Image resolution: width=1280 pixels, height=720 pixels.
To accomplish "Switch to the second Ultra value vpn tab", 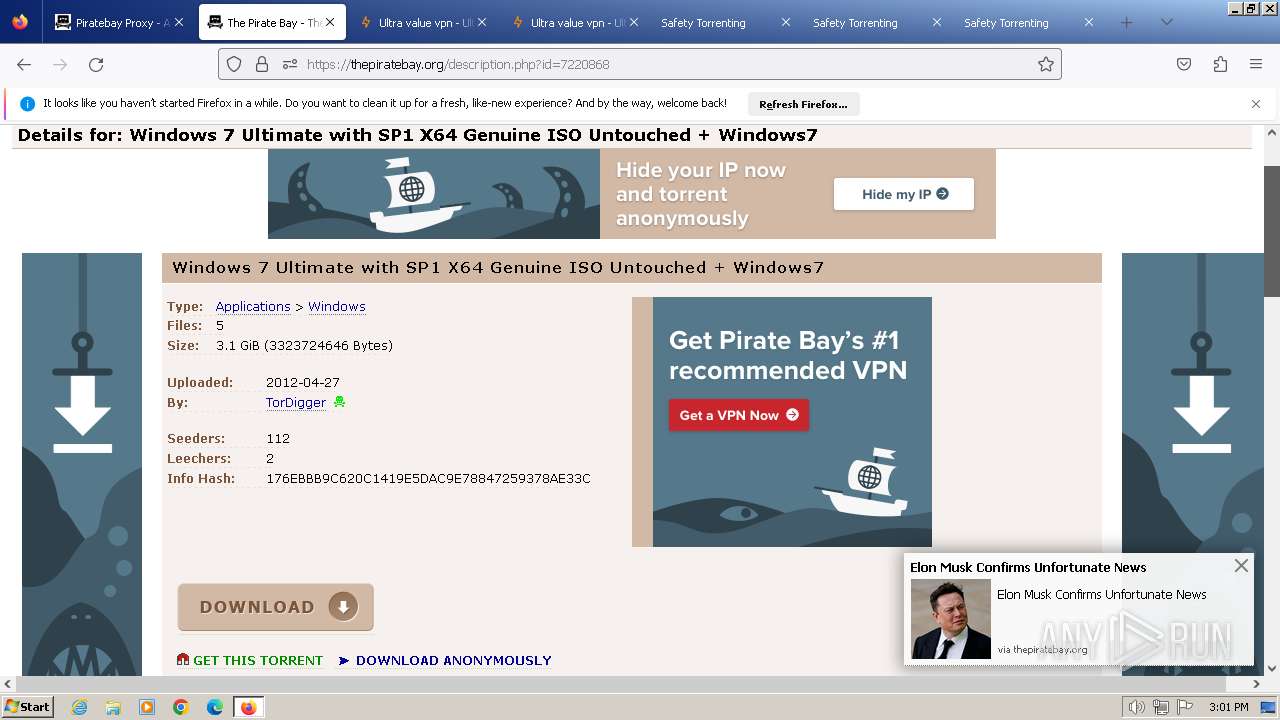I will [x=576, y=22].
